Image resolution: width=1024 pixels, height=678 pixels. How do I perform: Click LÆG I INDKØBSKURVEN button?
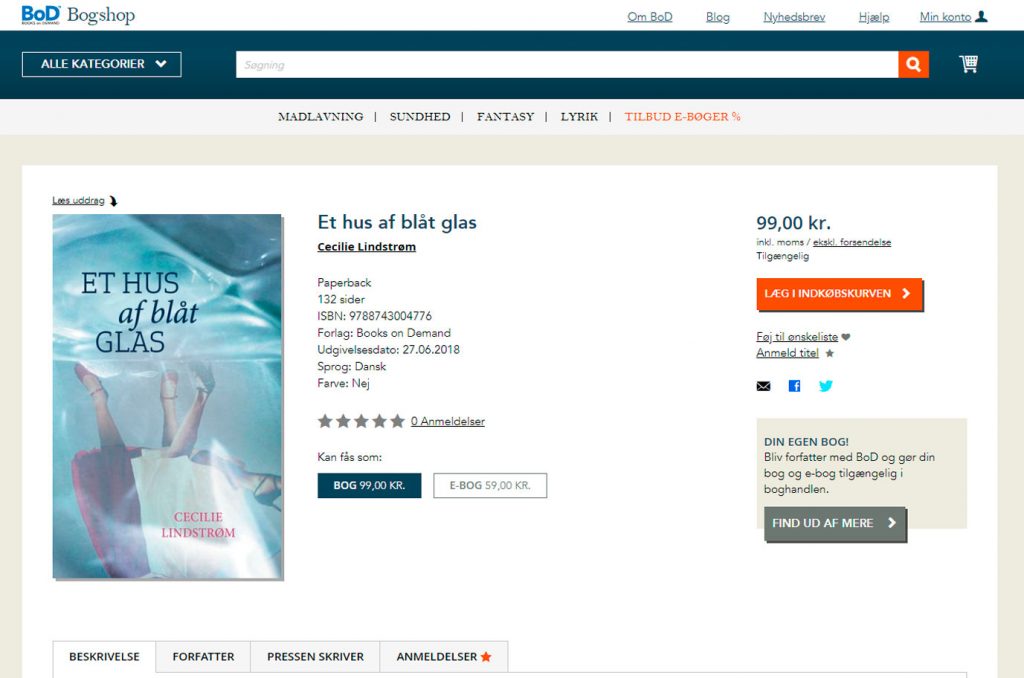pos(839,294)
